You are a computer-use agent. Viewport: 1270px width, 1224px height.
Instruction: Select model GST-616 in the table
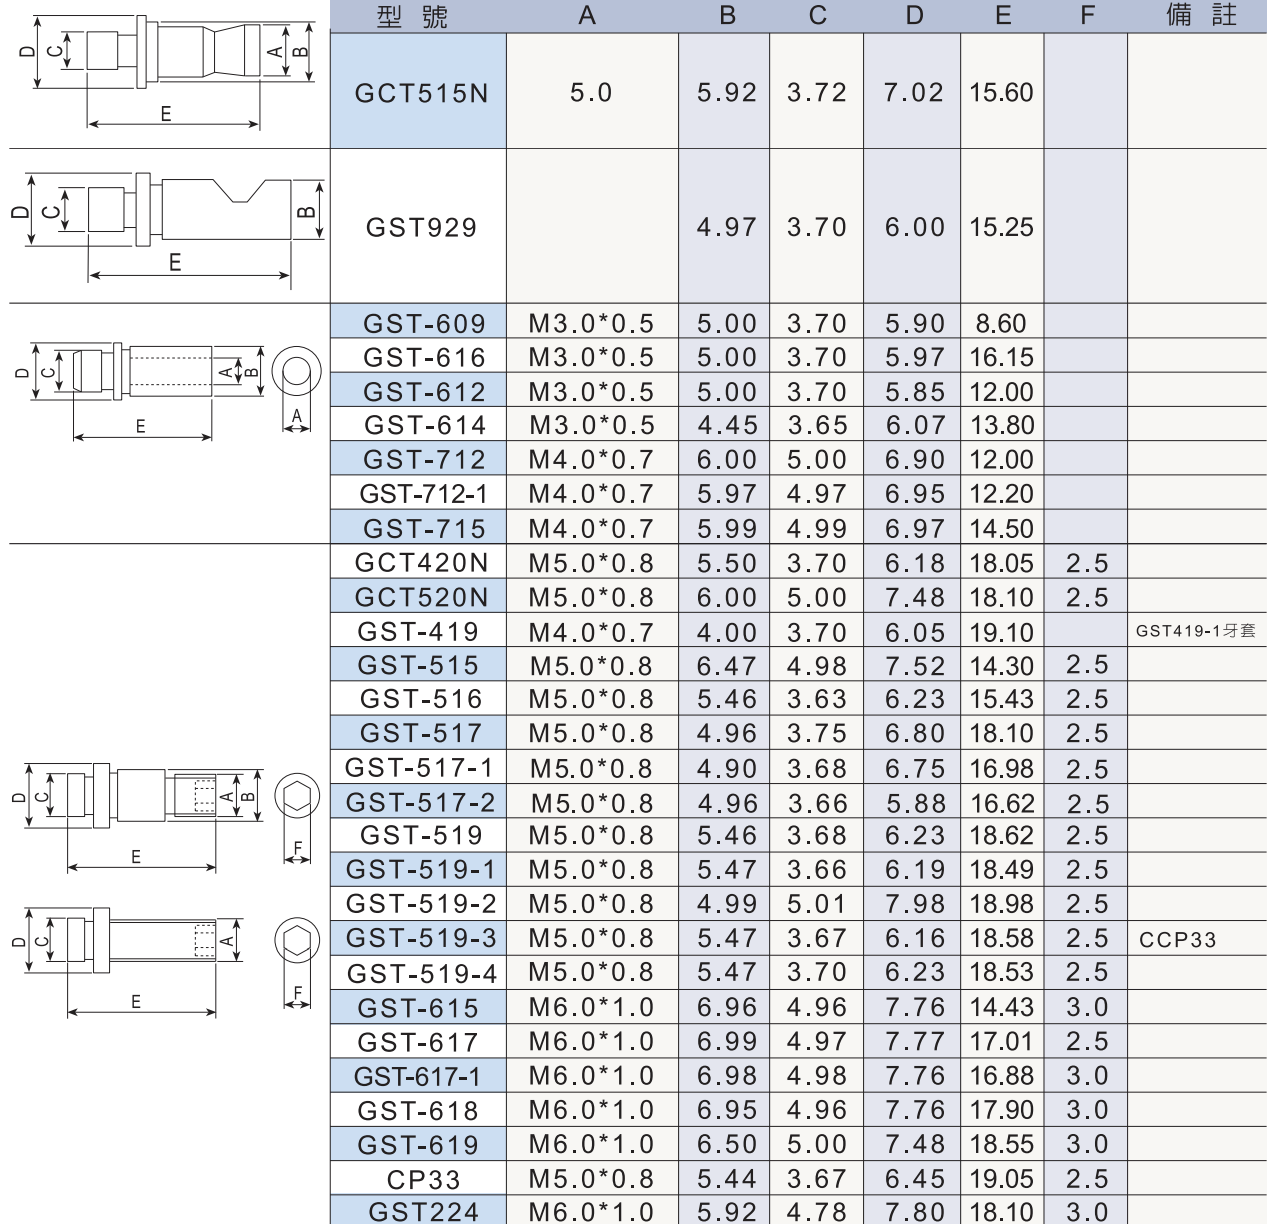424,357
